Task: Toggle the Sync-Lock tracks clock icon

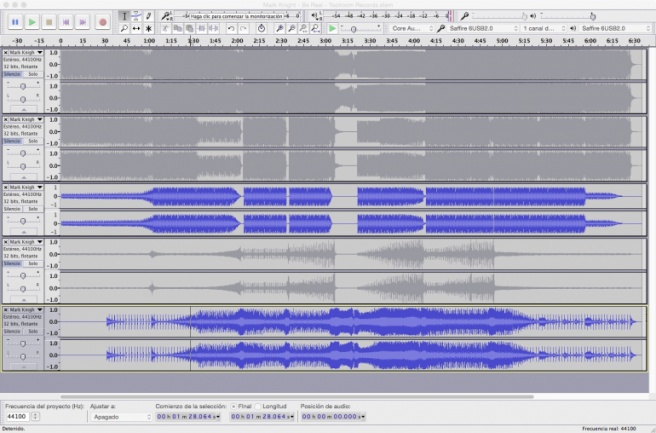Action: pyautogui.click(x=261, y=28)
